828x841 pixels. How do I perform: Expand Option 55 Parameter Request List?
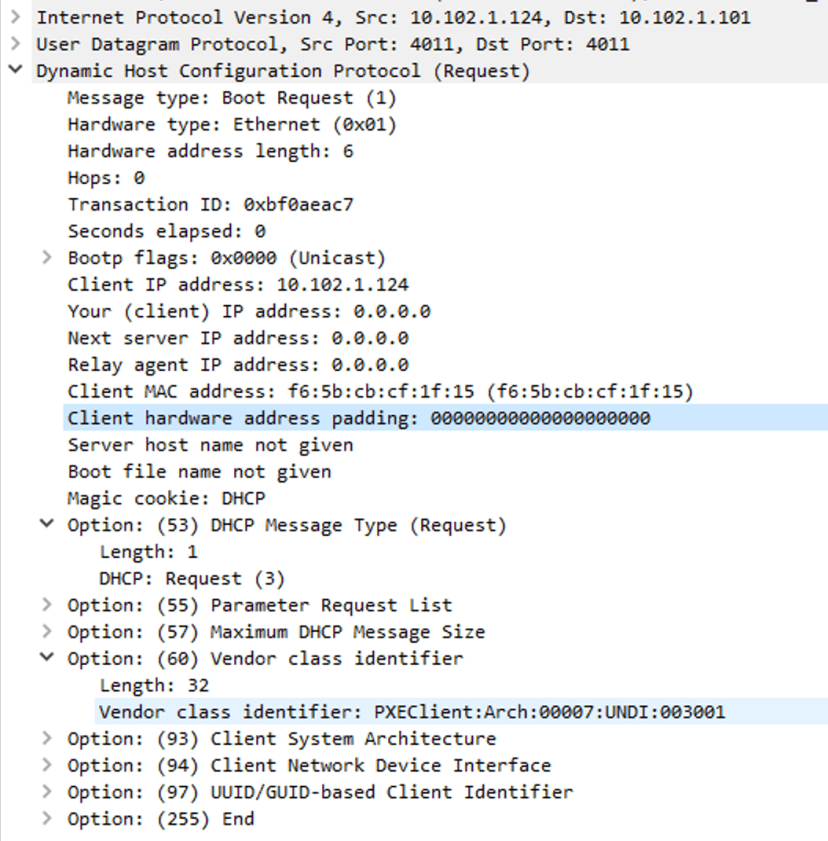(46, 605)
